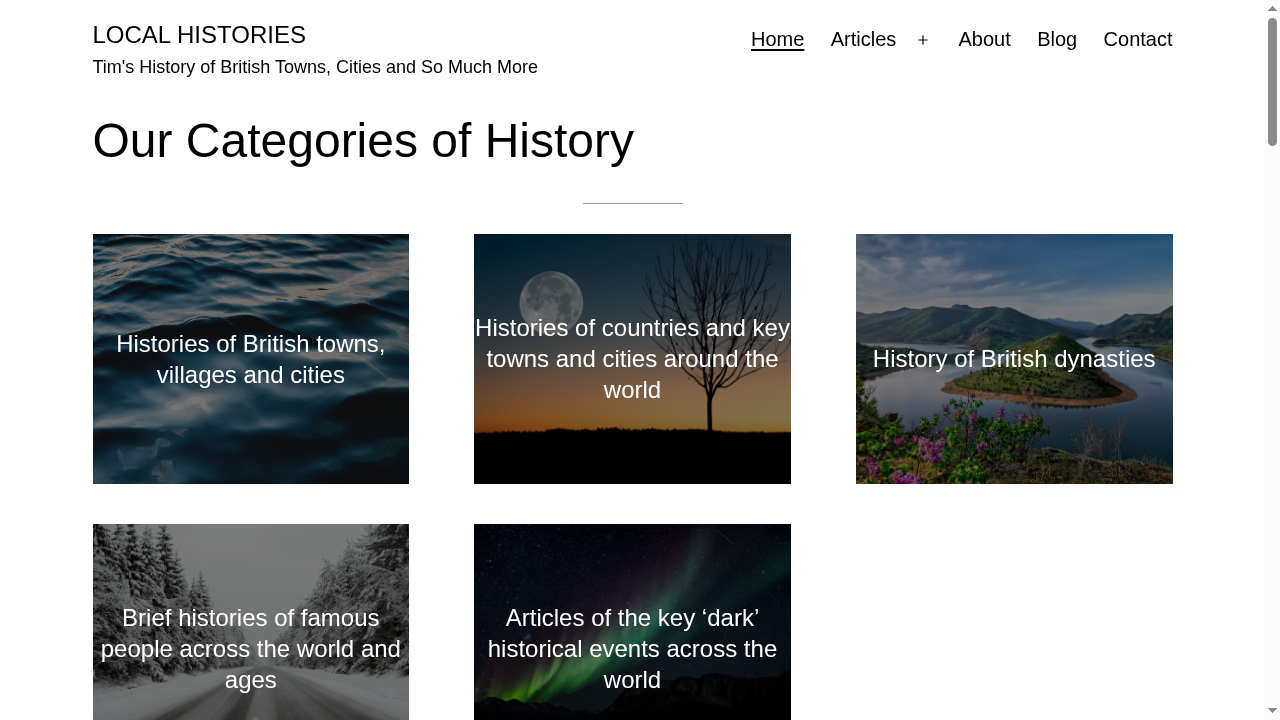Viewport: 1280px width, 720px height.
Task: Click the Tim's History tagline text
Action: 314,67
